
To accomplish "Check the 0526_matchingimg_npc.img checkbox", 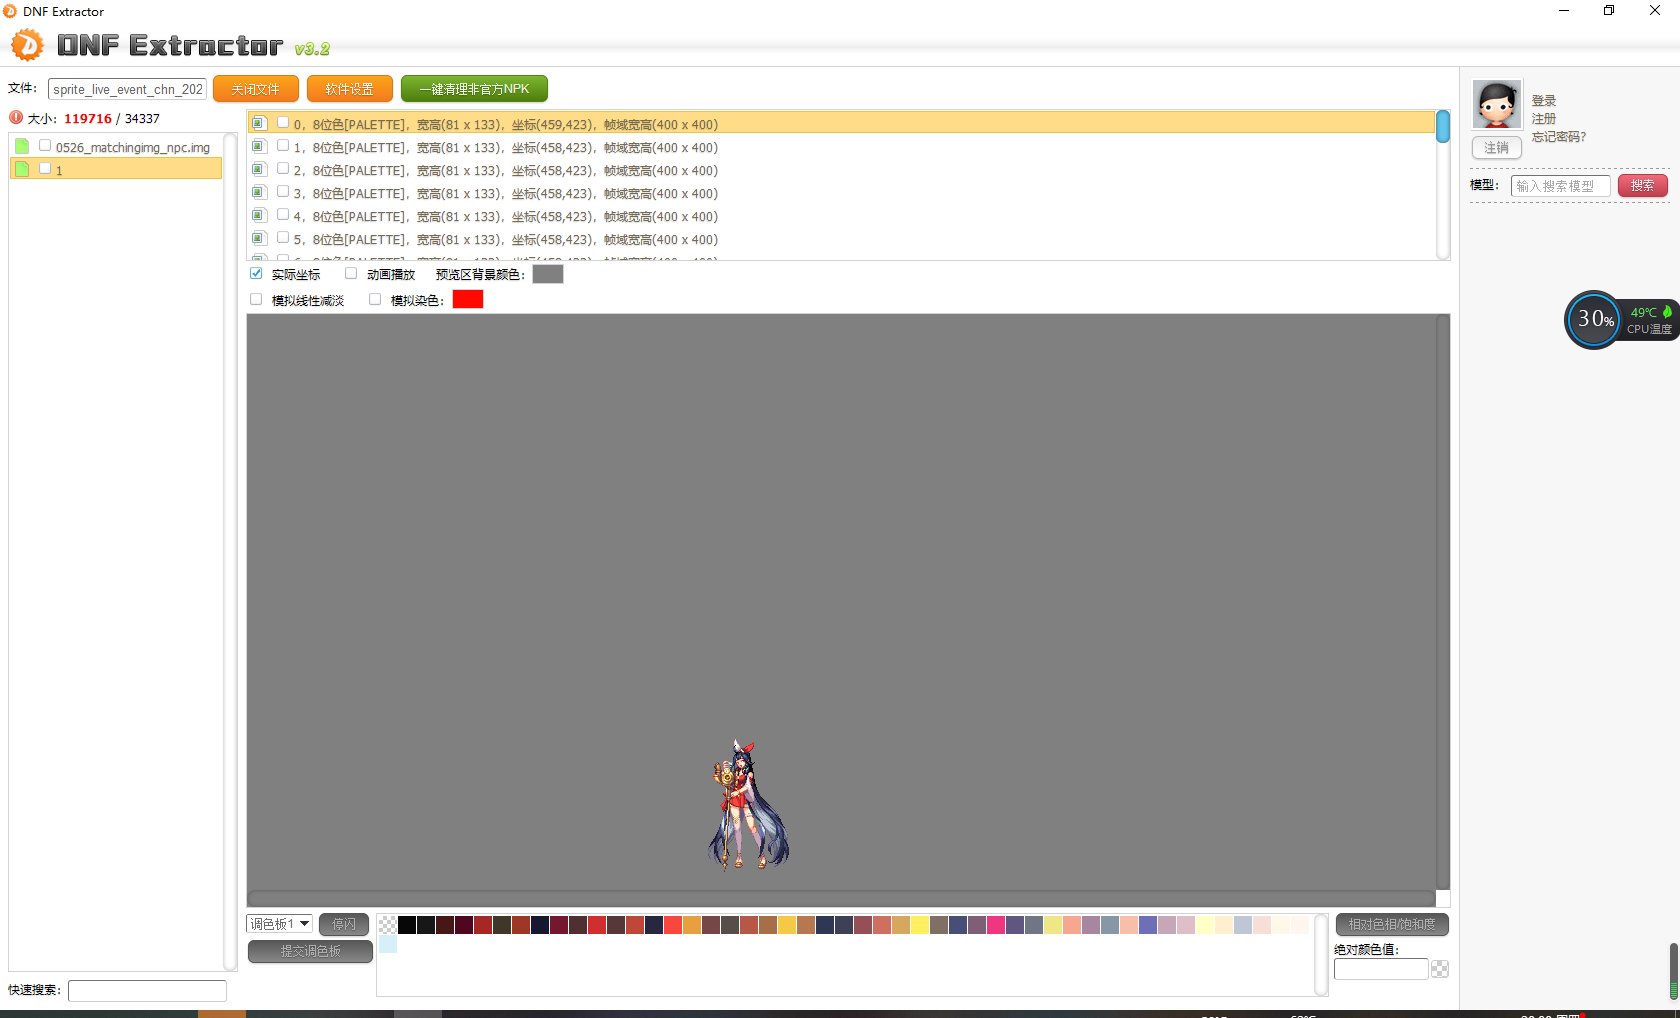I will point(45,146).
